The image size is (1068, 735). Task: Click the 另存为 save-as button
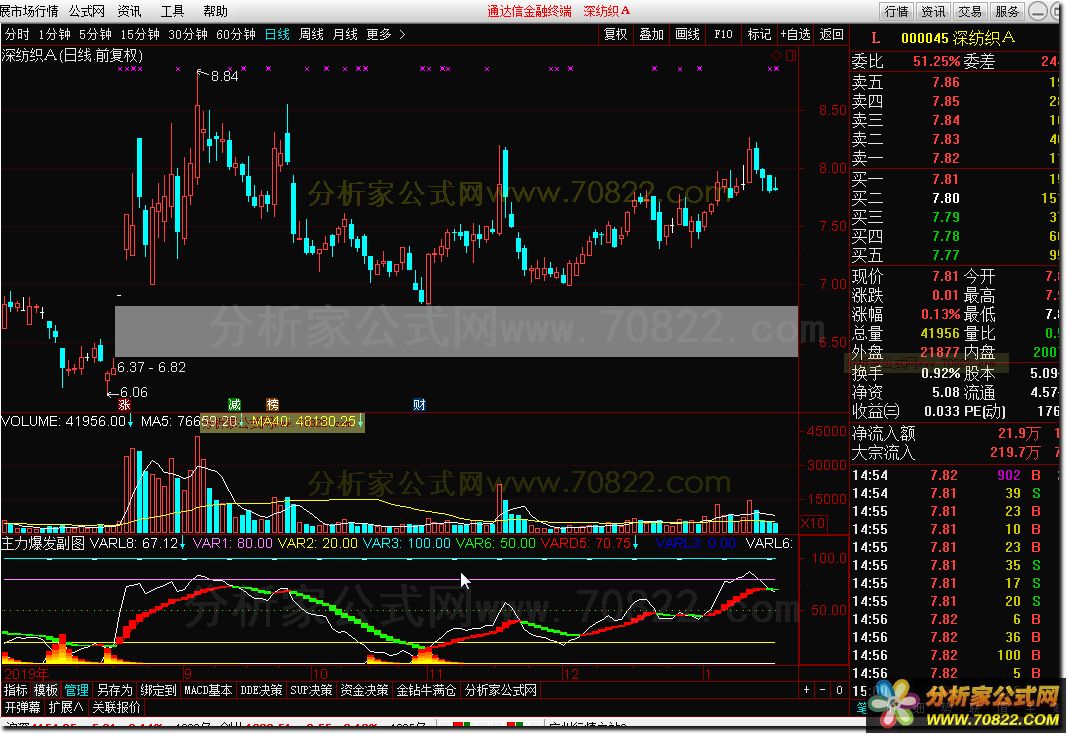114,690
